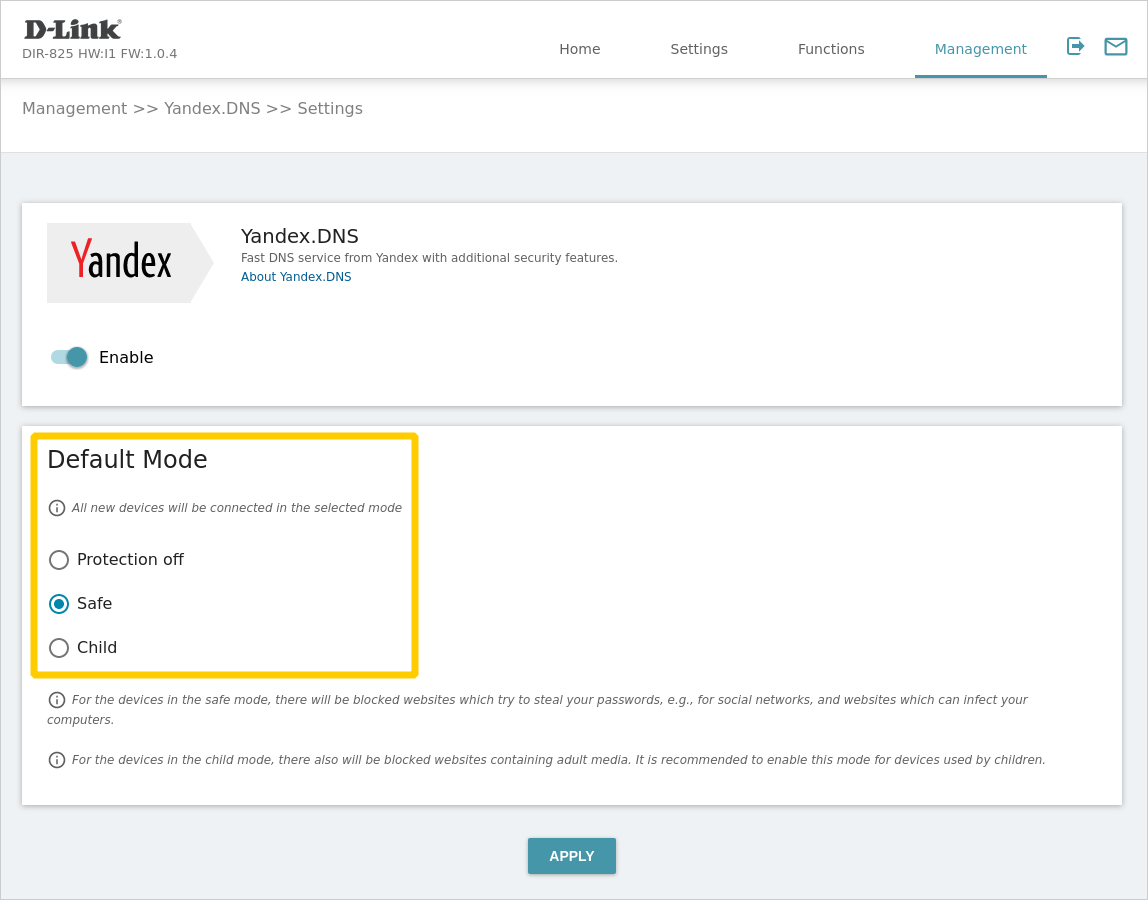Choose the 'Child' mode radio button
Viewport: 1148px width, 900px height.
[x=59, y=648]
